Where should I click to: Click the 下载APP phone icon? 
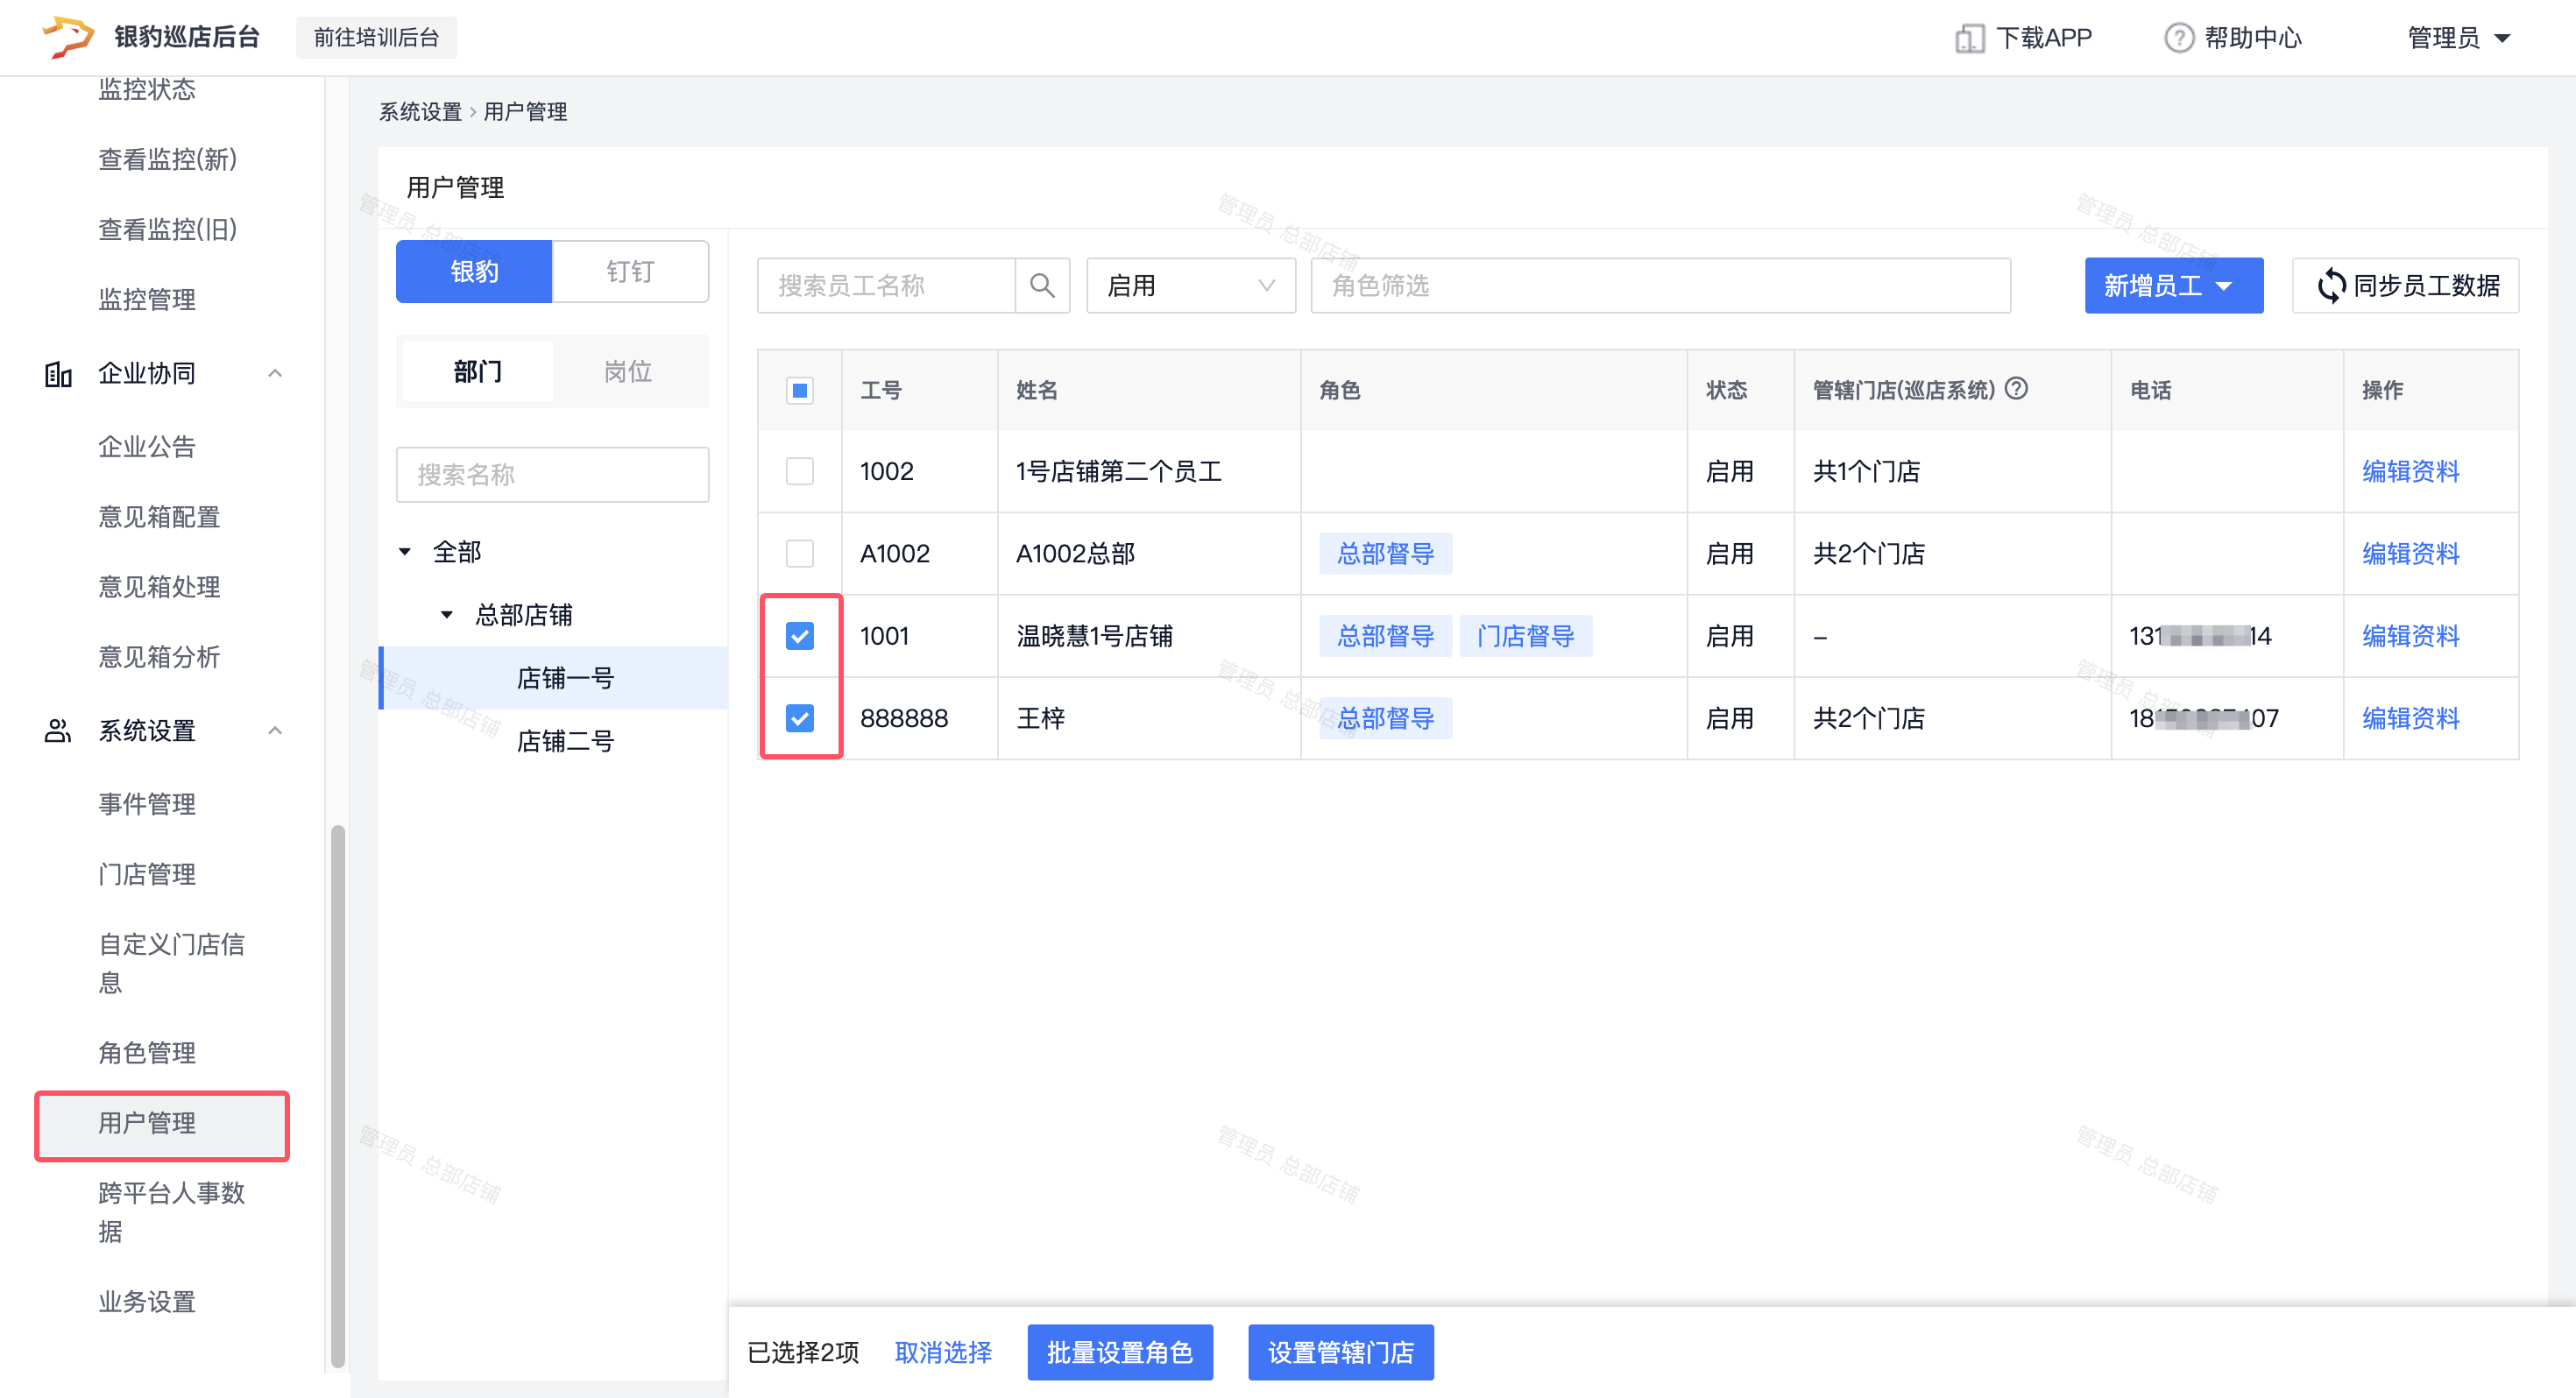1968,38
